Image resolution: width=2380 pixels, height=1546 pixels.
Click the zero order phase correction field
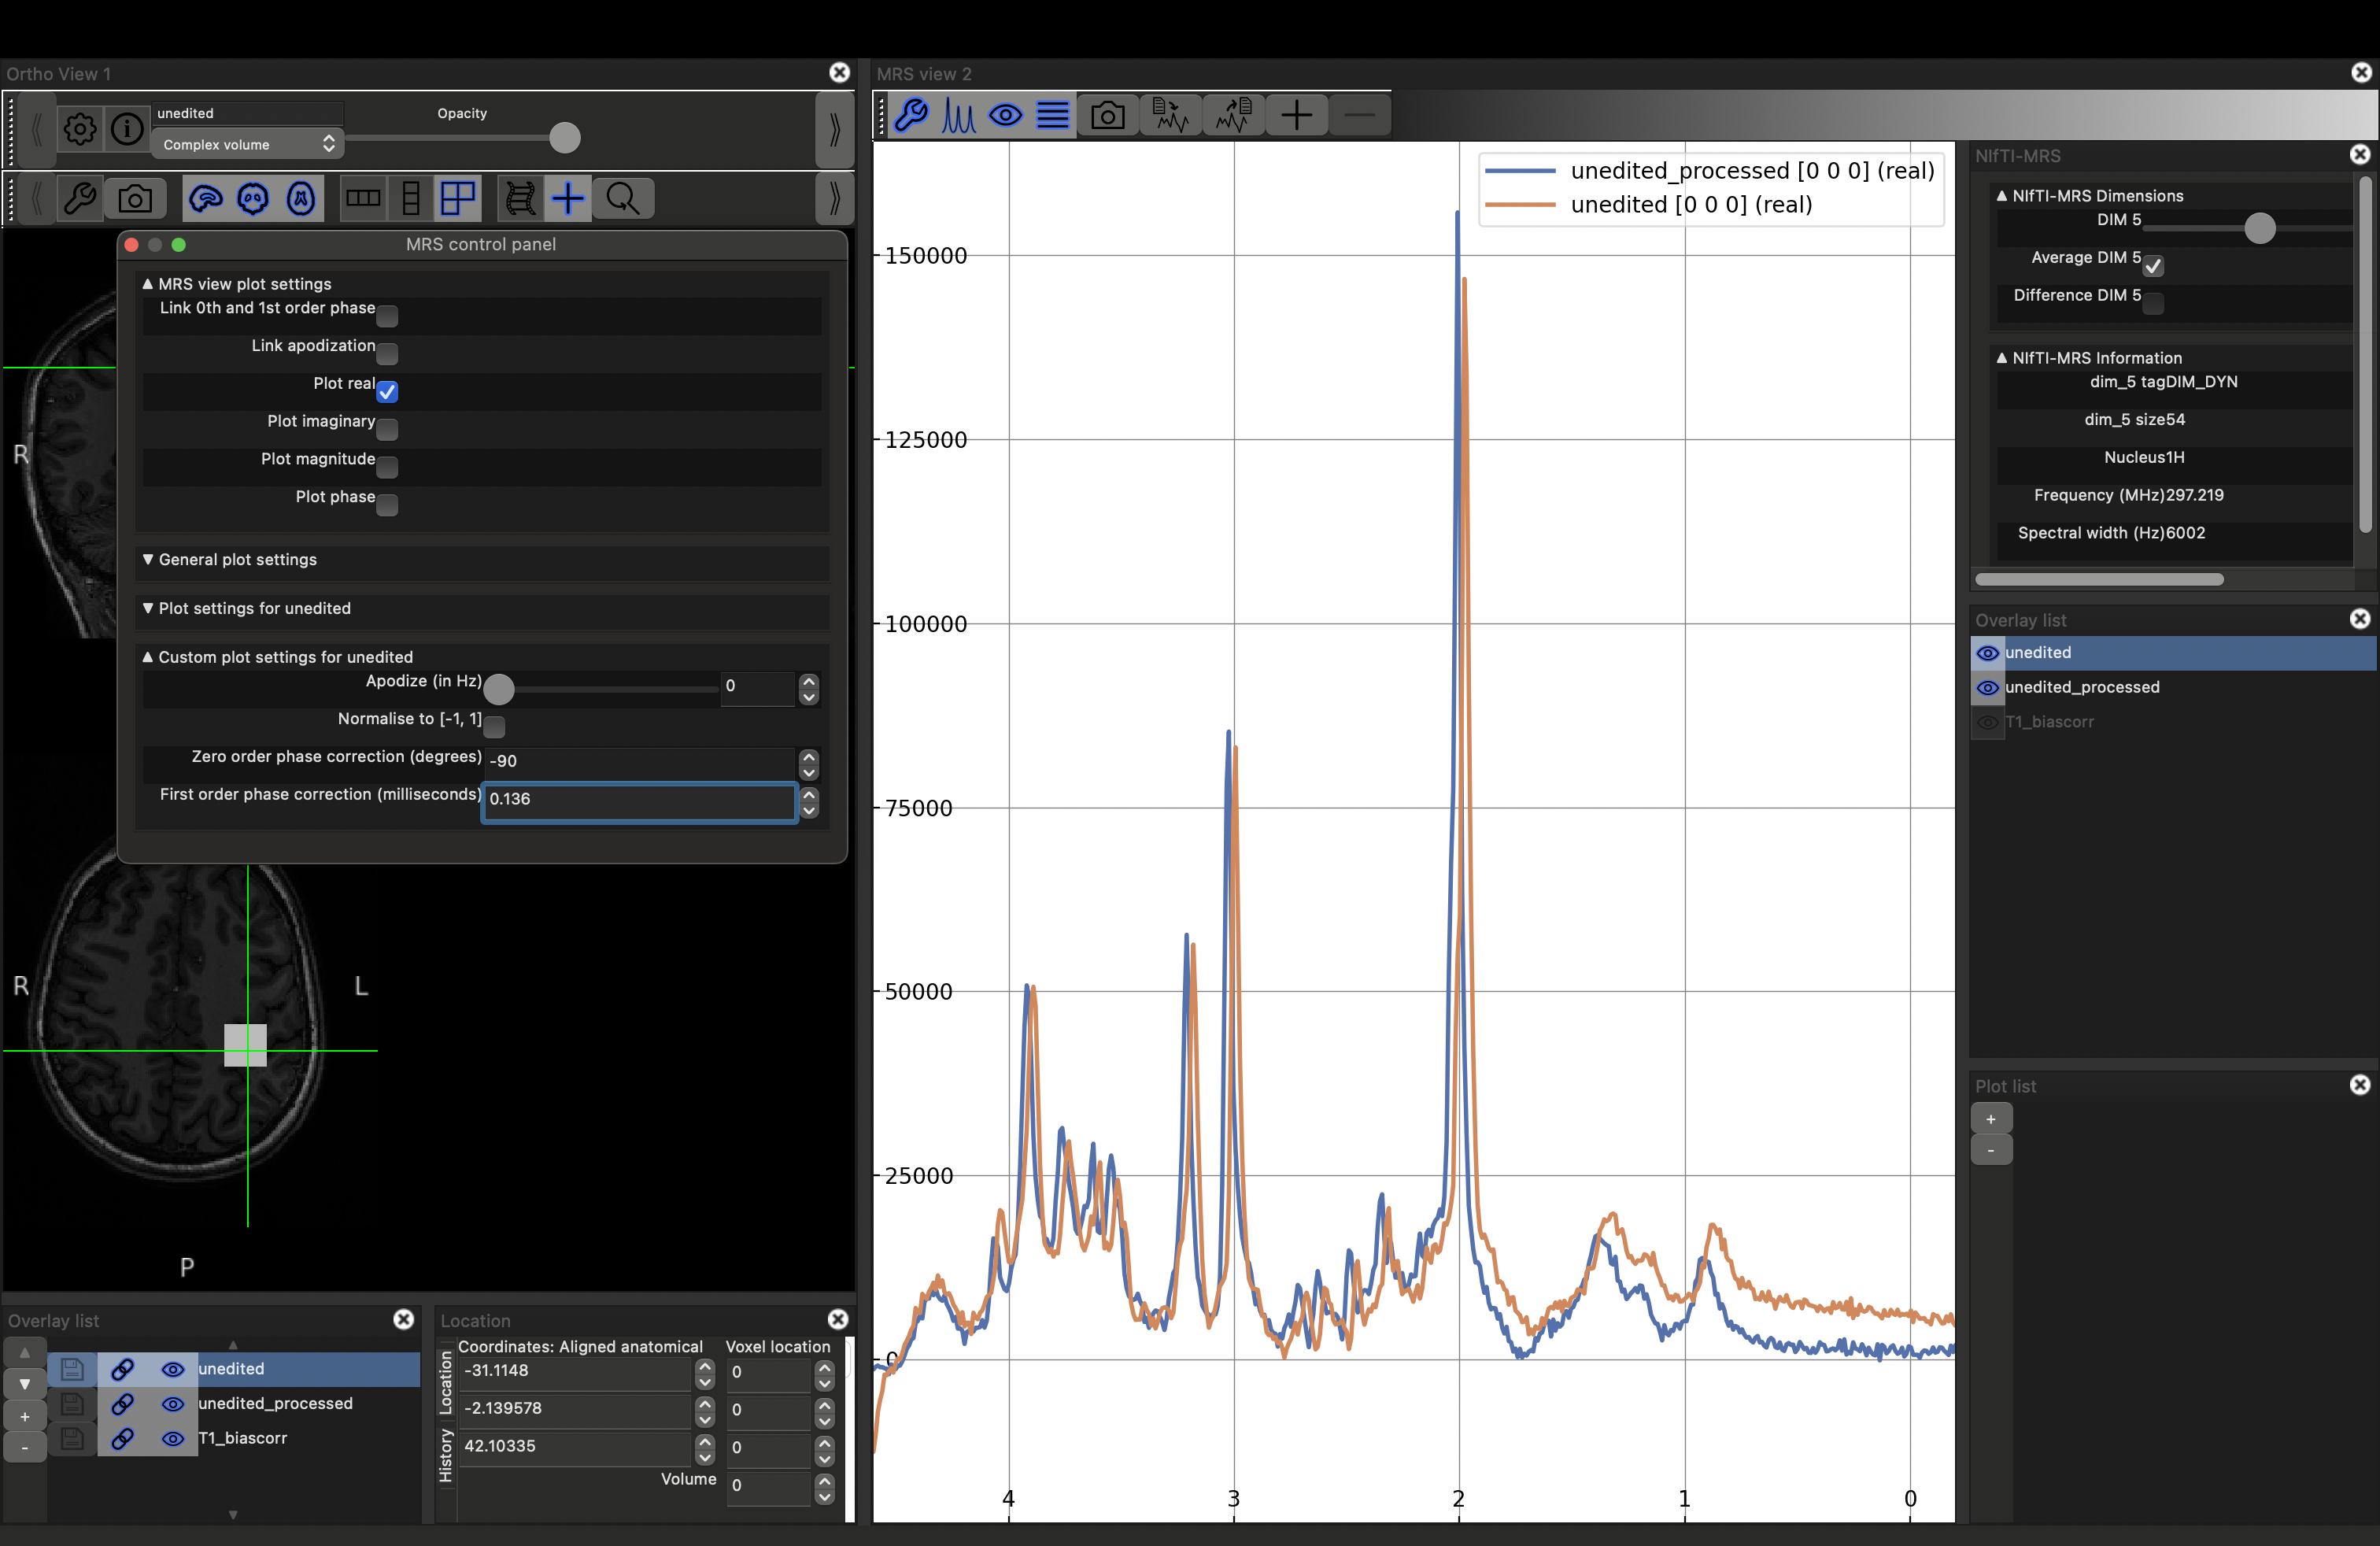click(640, 761)
